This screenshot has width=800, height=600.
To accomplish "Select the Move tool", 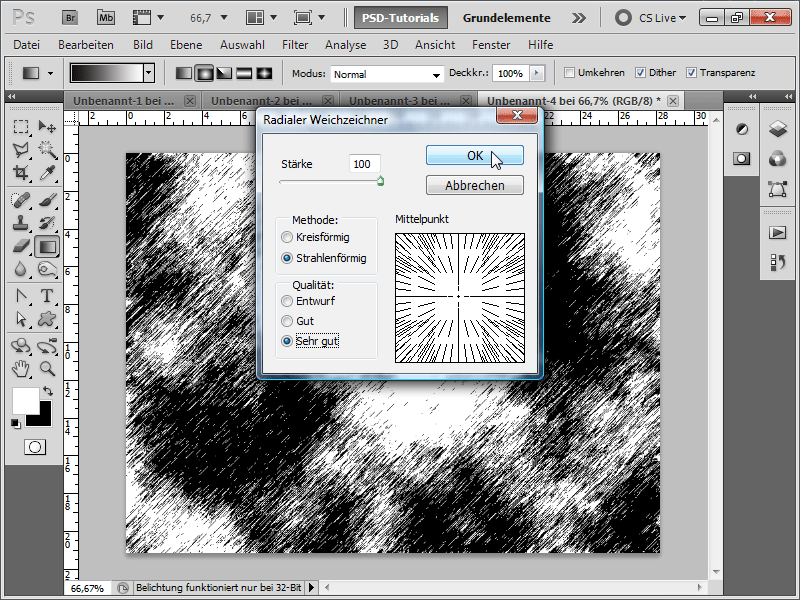I will coord(47,126).
